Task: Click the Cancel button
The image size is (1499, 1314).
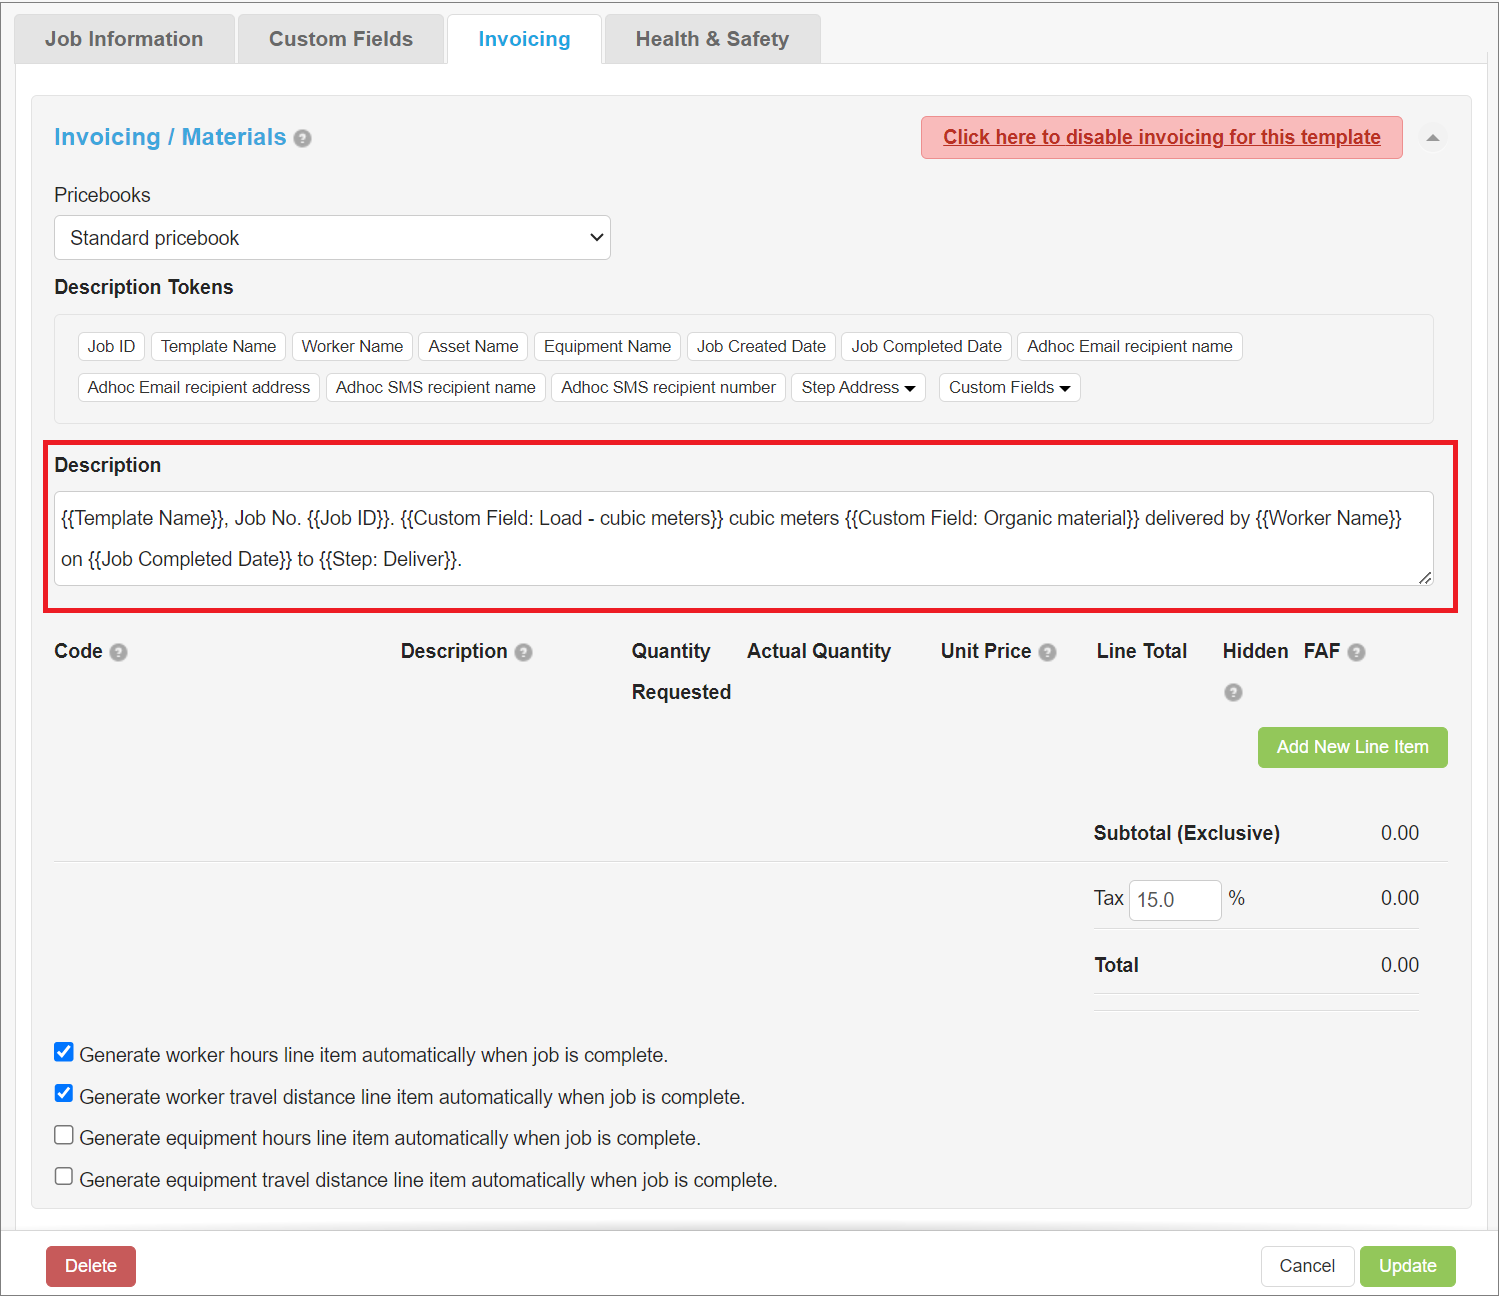Action: tap(1307, 1266)
